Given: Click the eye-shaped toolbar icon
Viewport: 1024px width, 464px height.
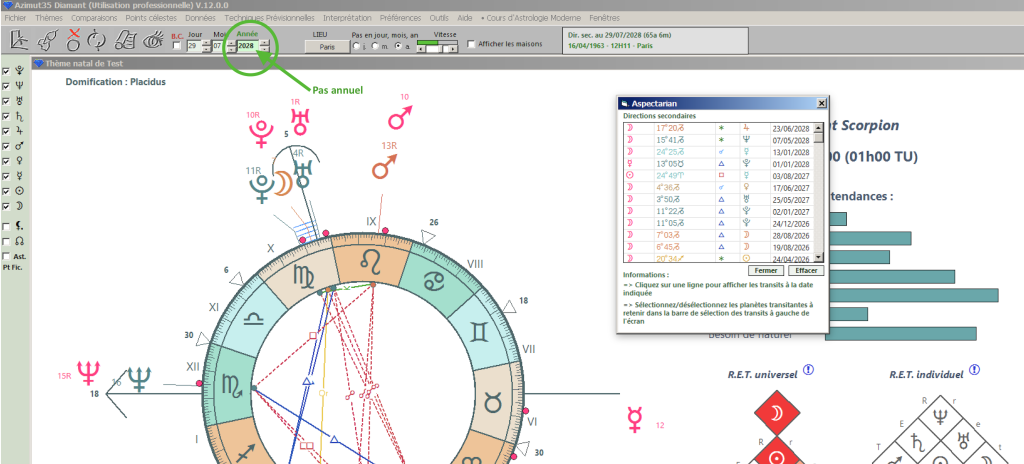Looking at the screenshot, I should [152, 41].
